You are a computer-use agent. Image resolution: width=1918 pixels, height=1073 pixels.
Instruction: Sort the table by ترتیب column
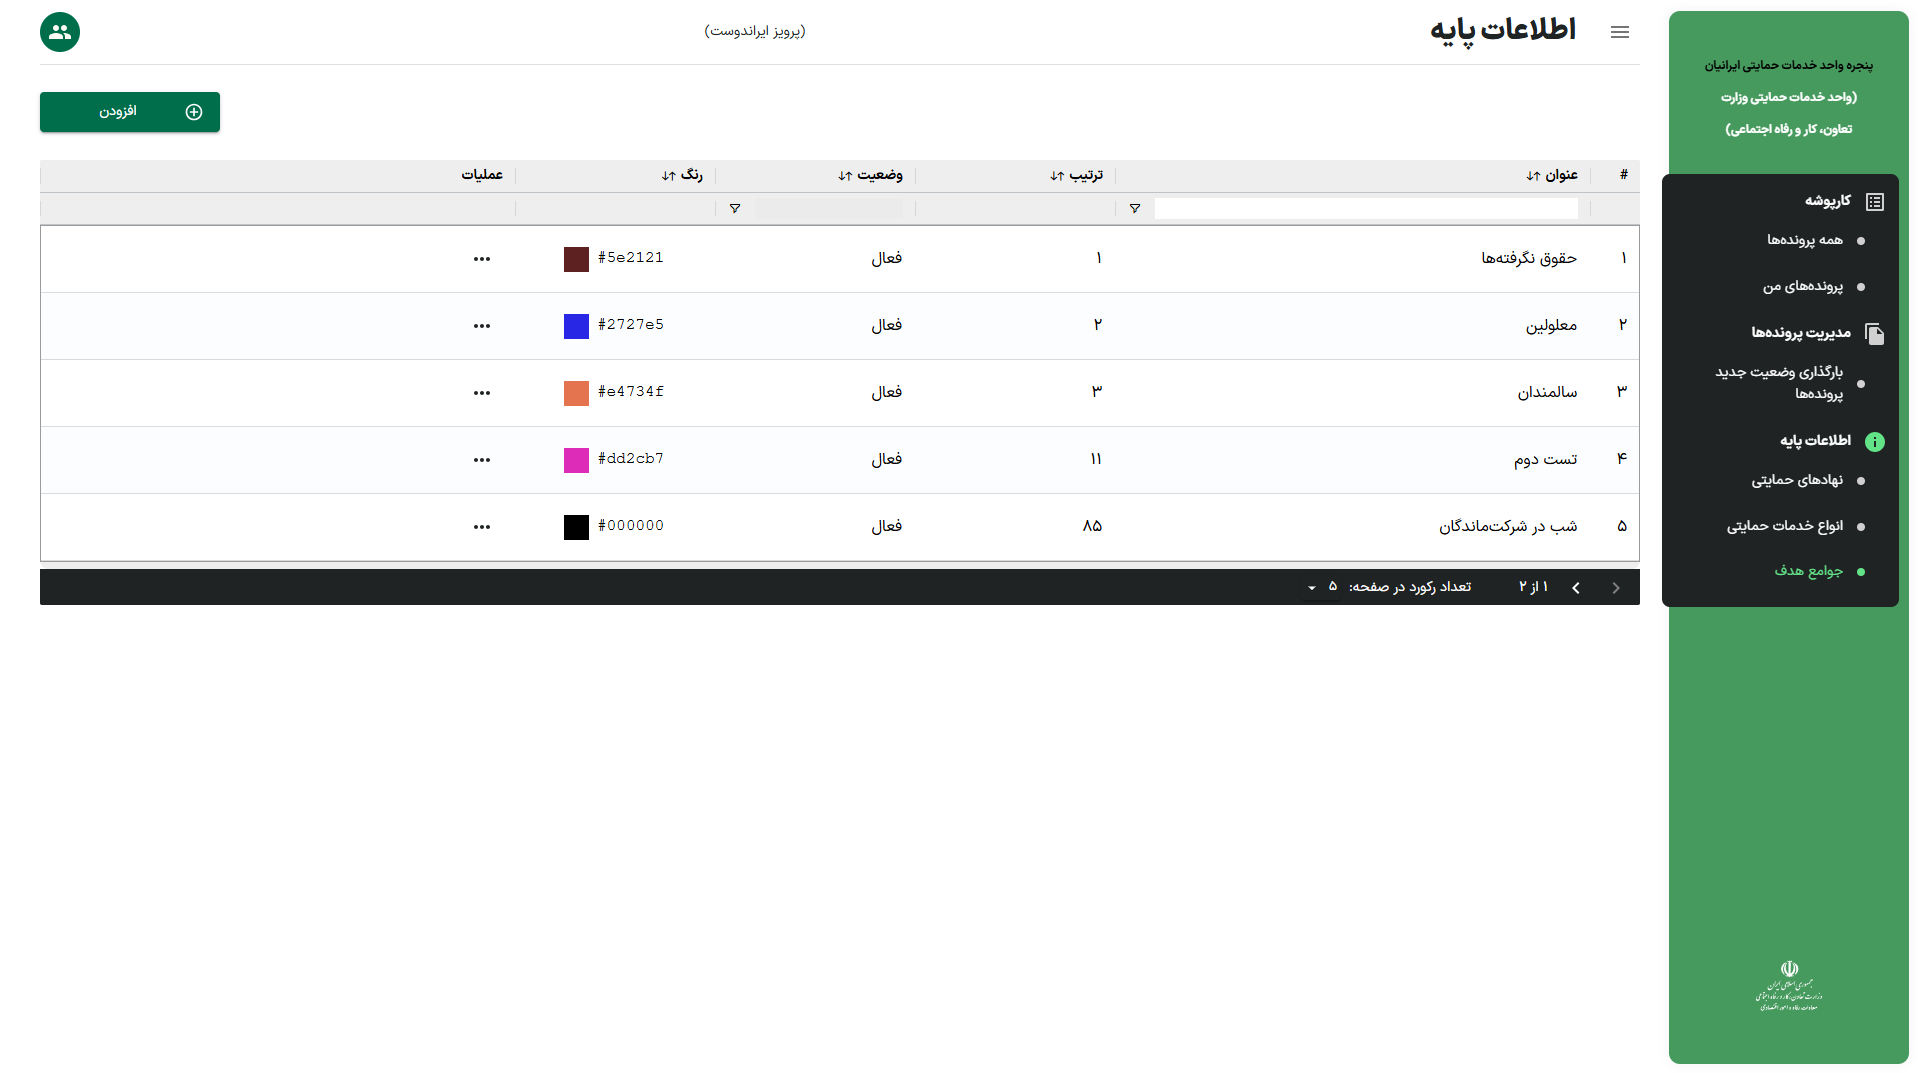(1077, 176)
